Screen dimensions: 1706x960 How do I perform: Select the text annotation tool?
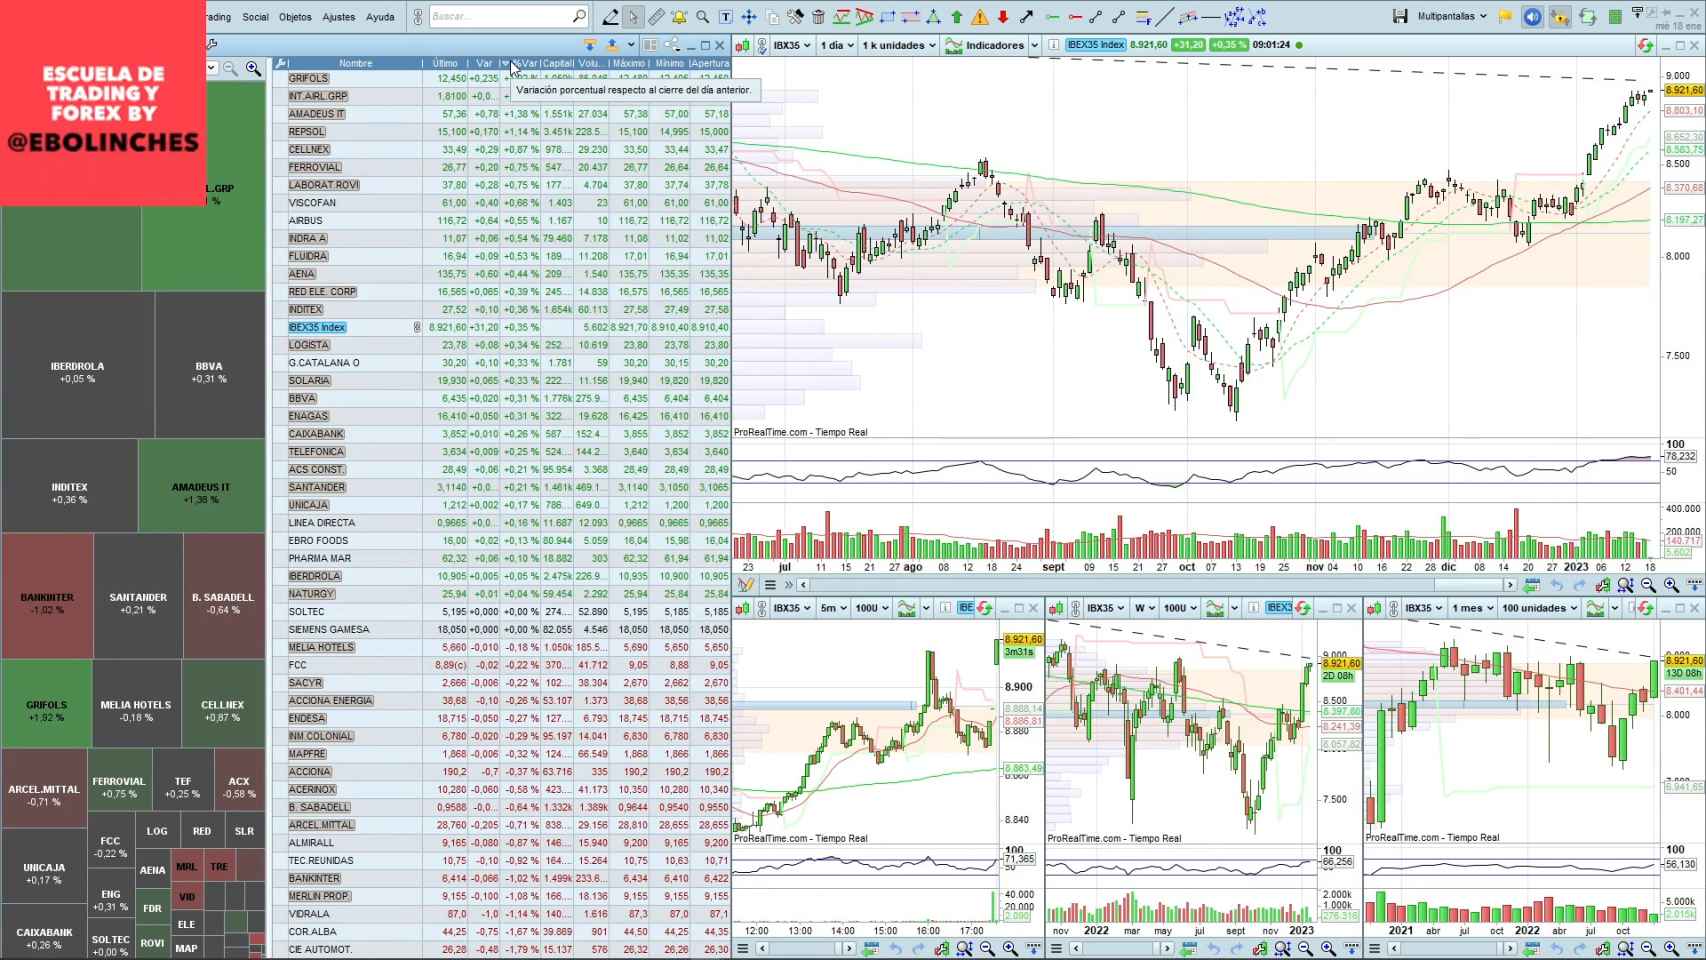point(725,16)
